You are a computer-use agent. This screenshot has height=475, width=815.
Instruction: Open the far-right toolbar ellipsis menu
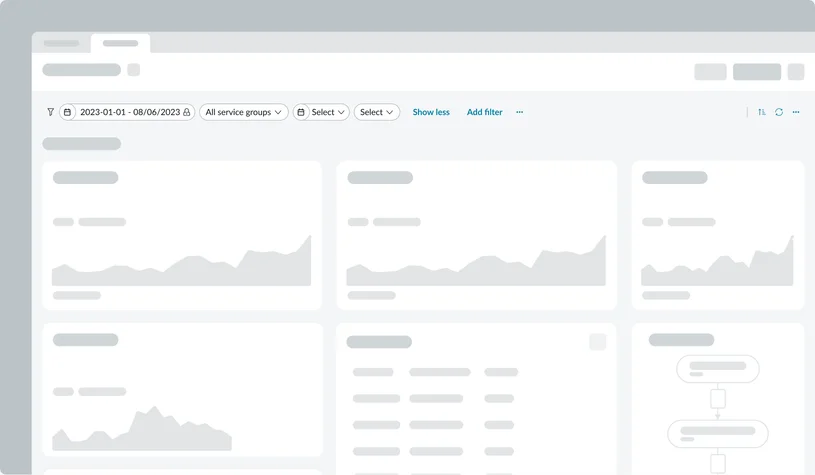796,112
